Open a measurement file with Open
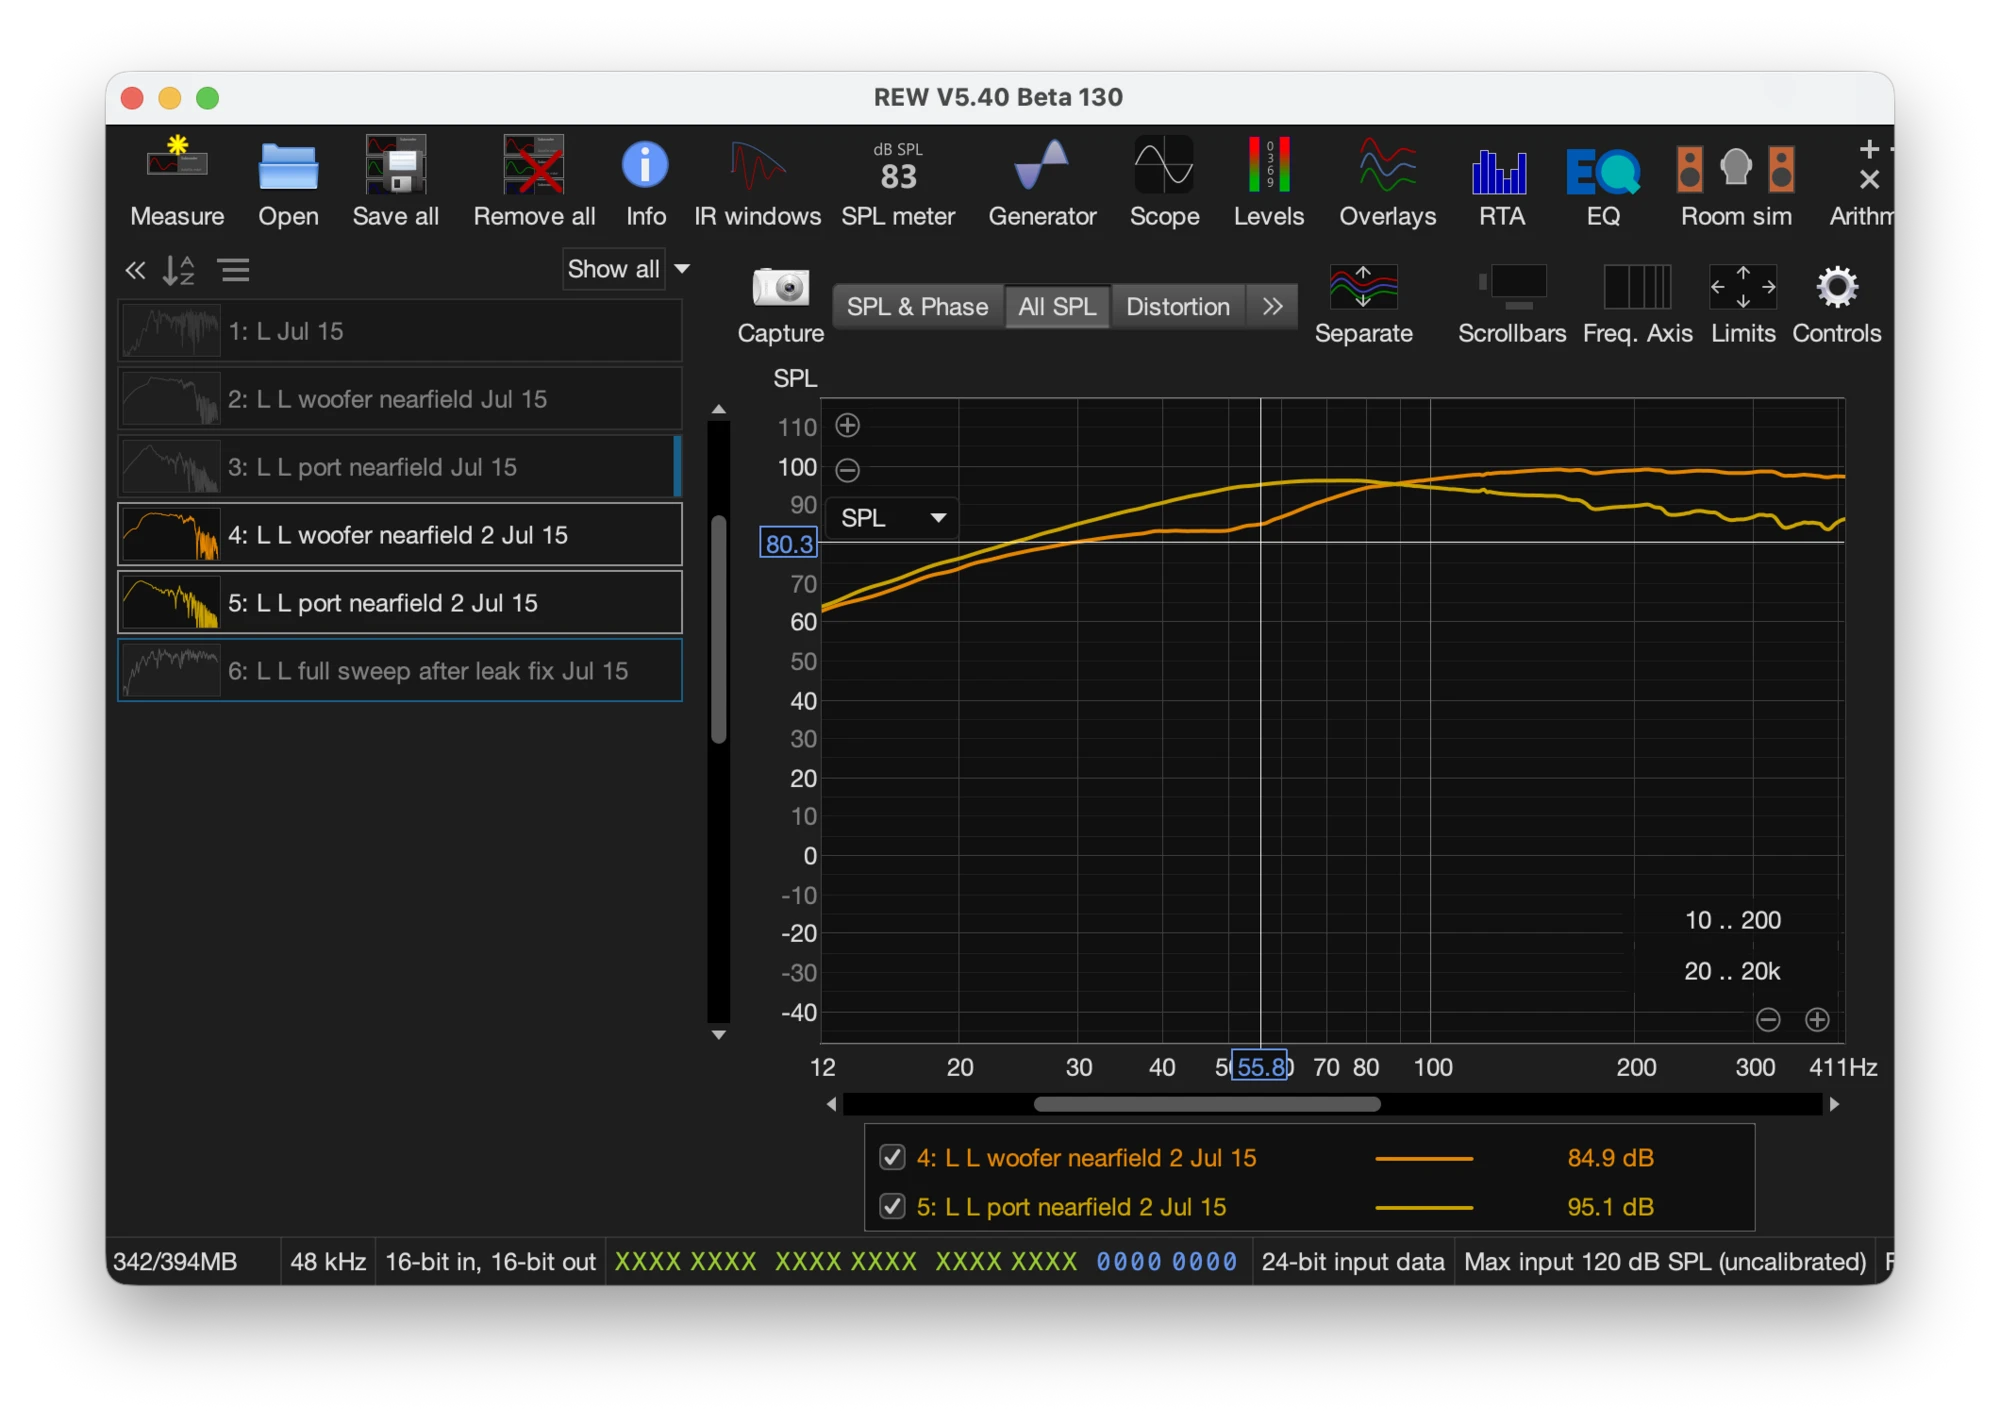Screen dimensions: 2000x1425 click(288, 181)
